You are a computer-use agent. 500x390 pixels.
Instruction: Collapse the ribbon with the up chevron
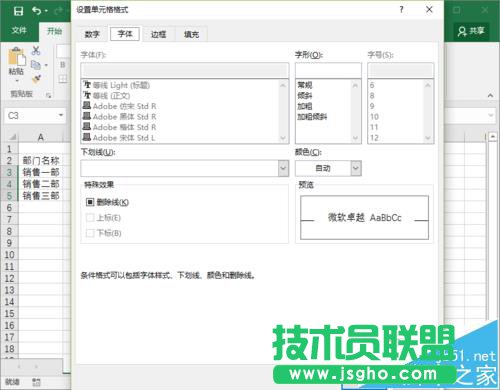490,95
